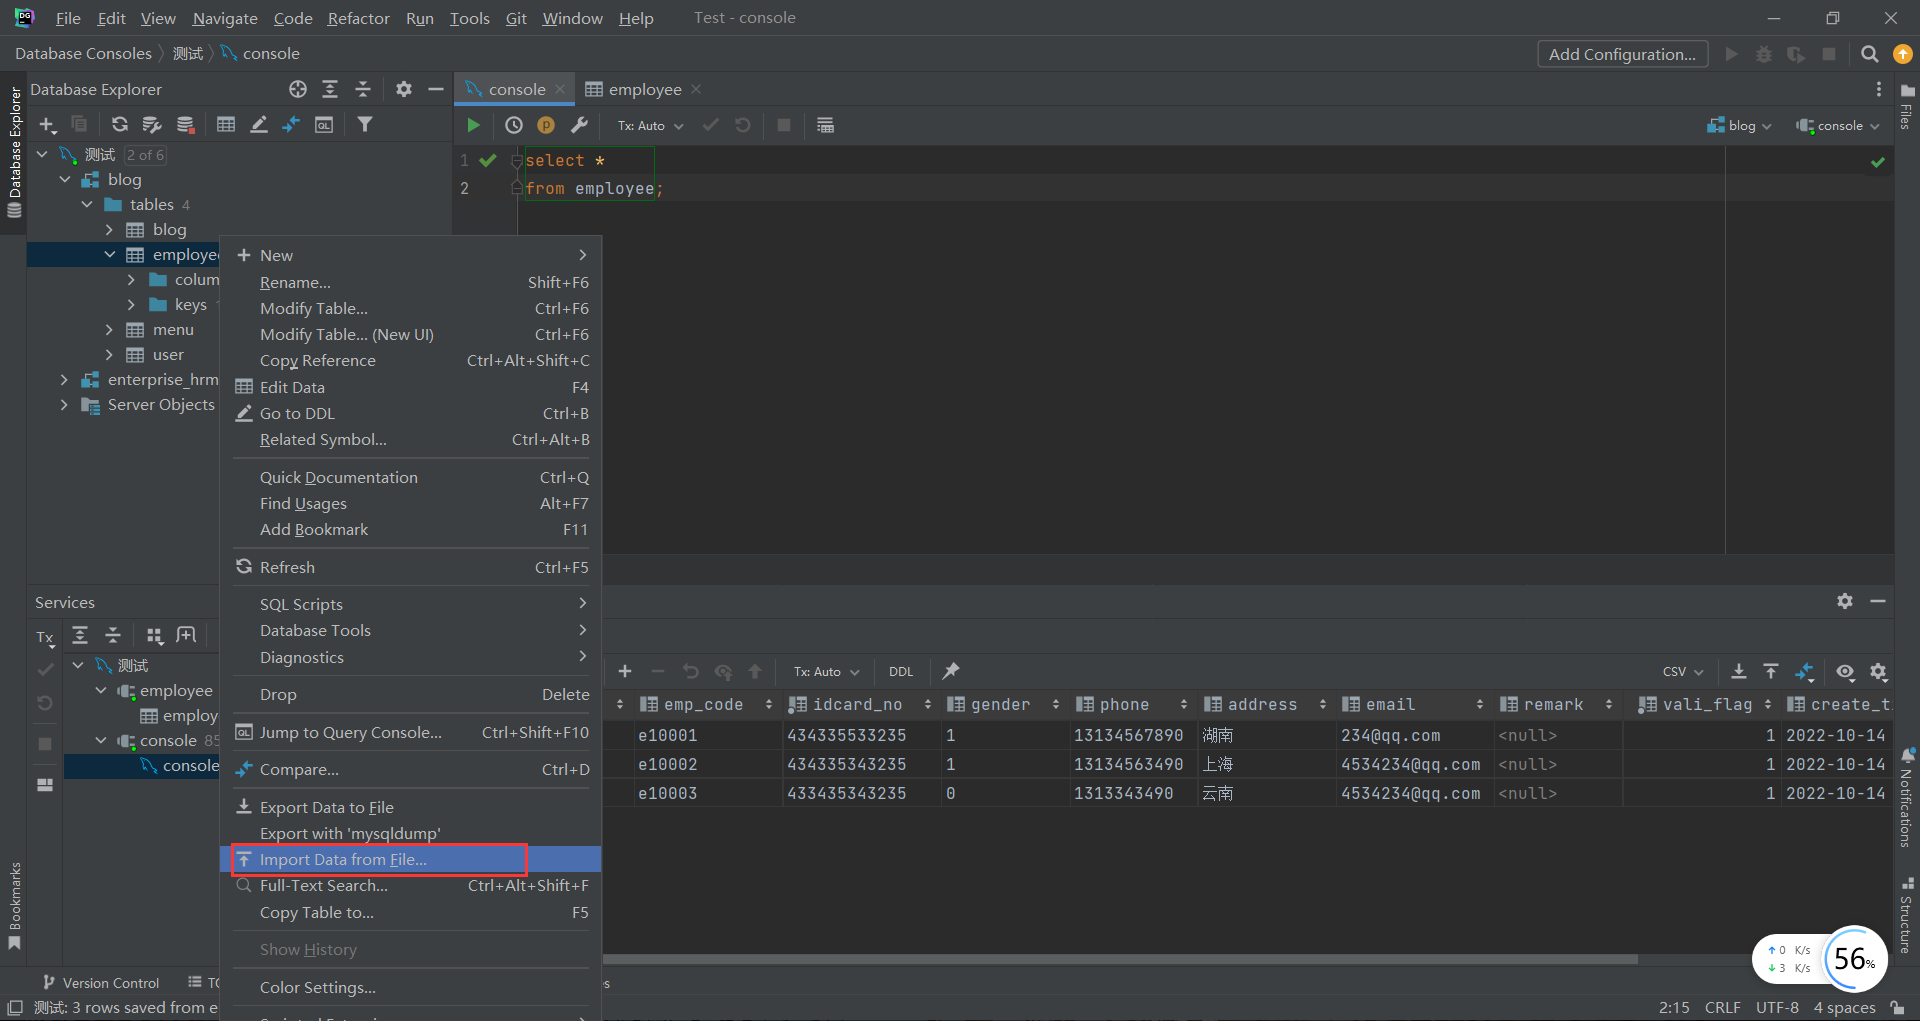The image size is (1920, 1021).
Task: Open the blog schema dropdown
Action: 1739,125
